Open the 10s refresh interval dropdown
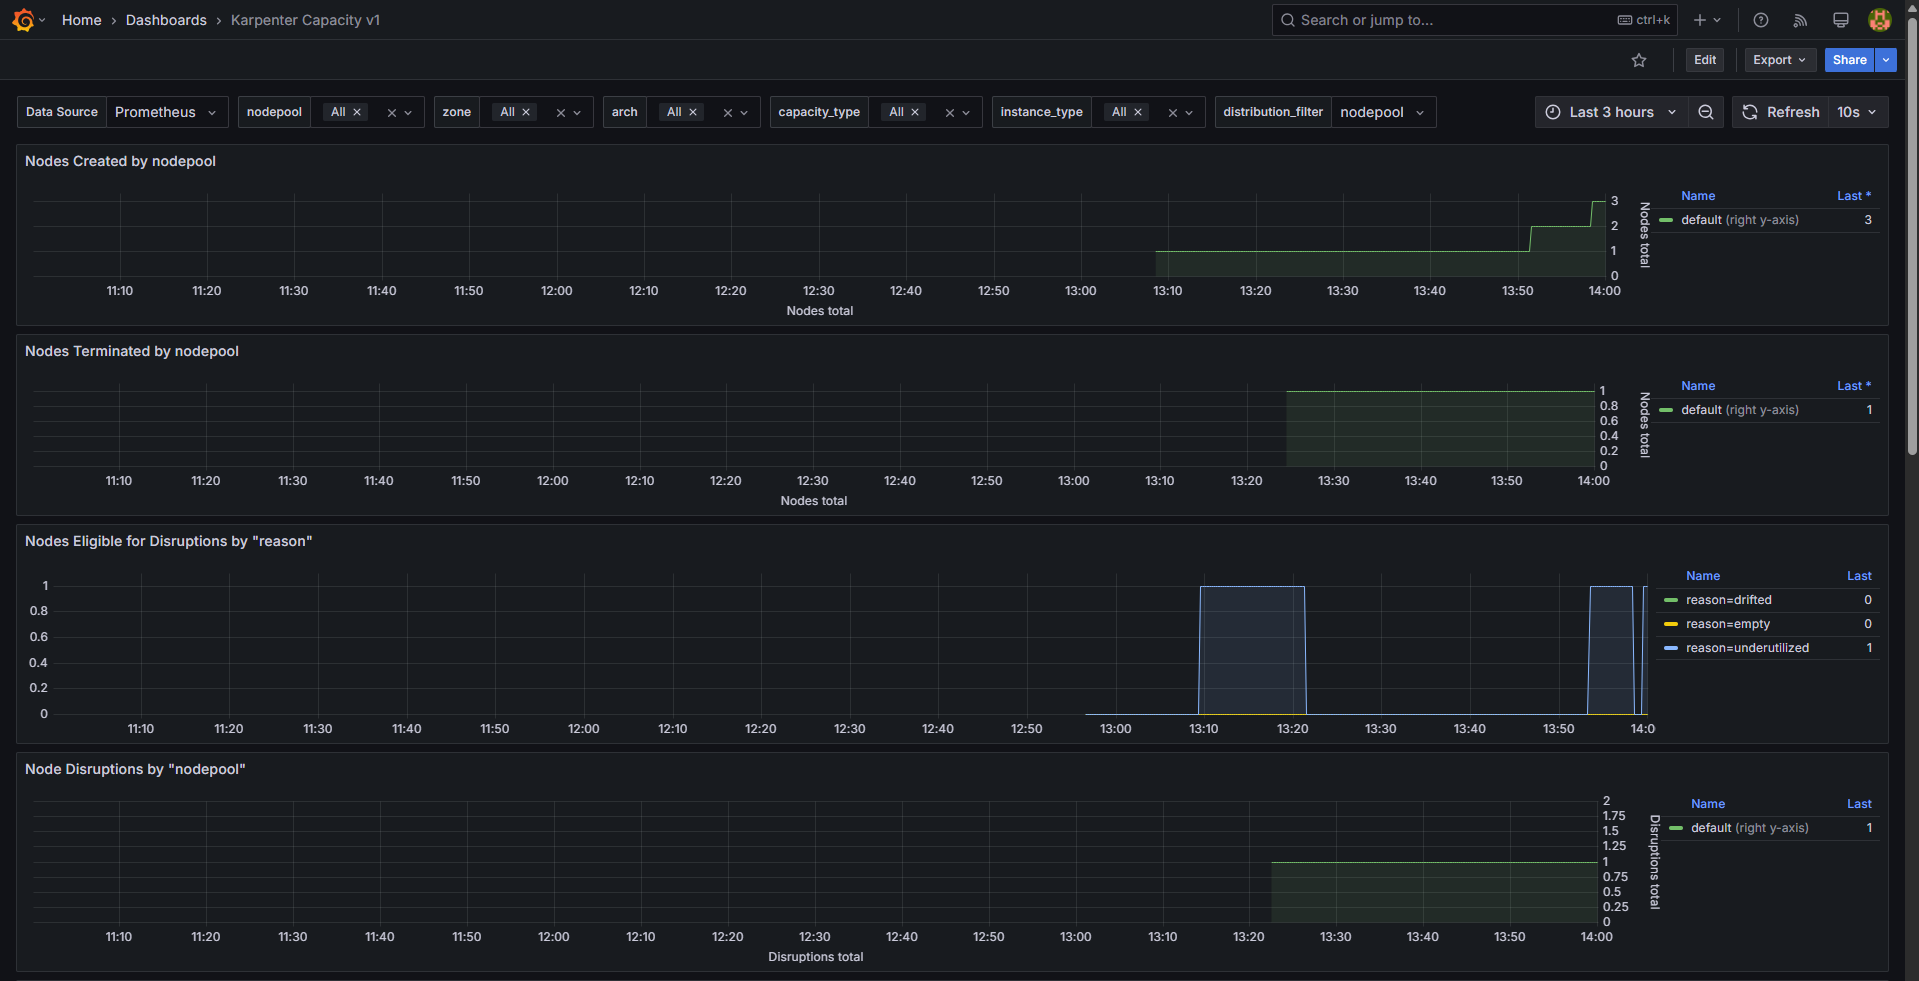The image size is (1919, 981). (1858, 112)
